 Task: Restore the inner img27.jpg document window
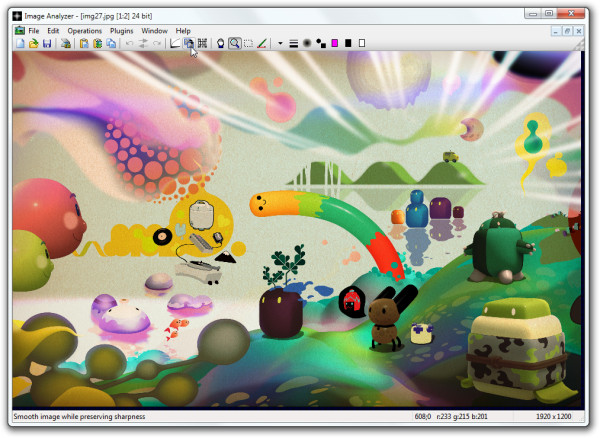coord(567,31)
